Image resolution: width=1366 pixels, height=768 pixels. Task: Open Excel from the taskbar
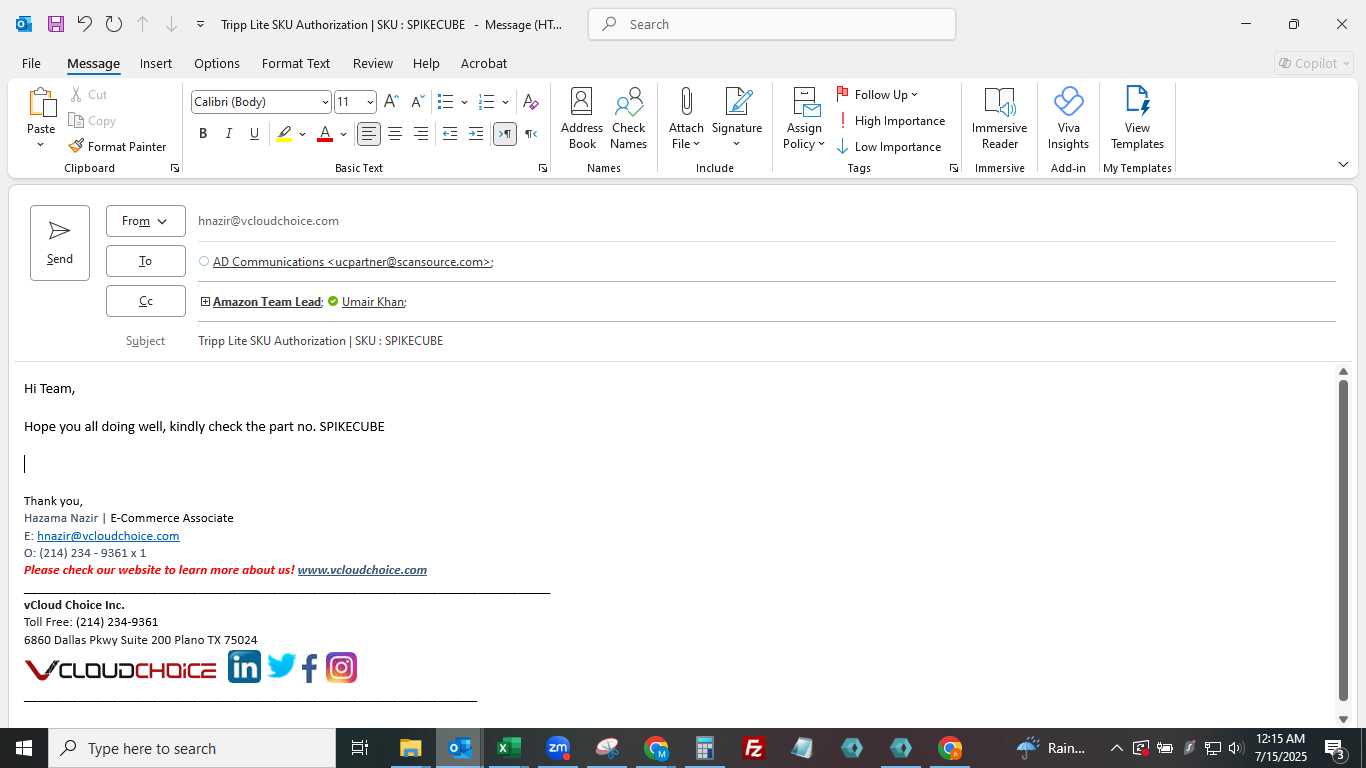pyautogui.click(x=509, y=748)
